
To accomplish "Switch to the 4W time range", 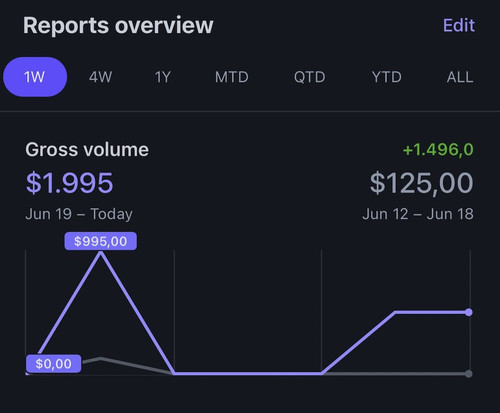I will (x=100, y=77).
